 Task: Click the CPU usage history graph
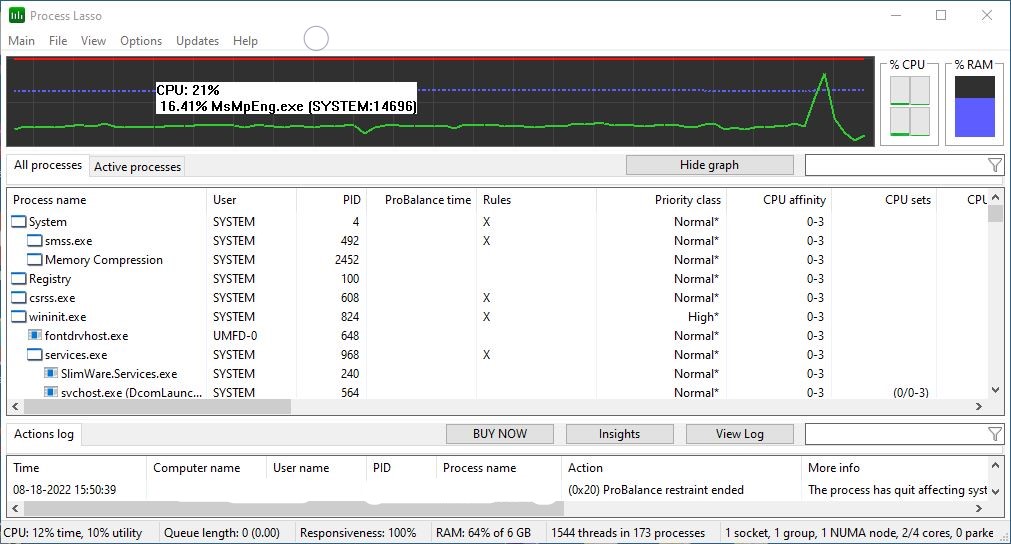pos(440,102)
